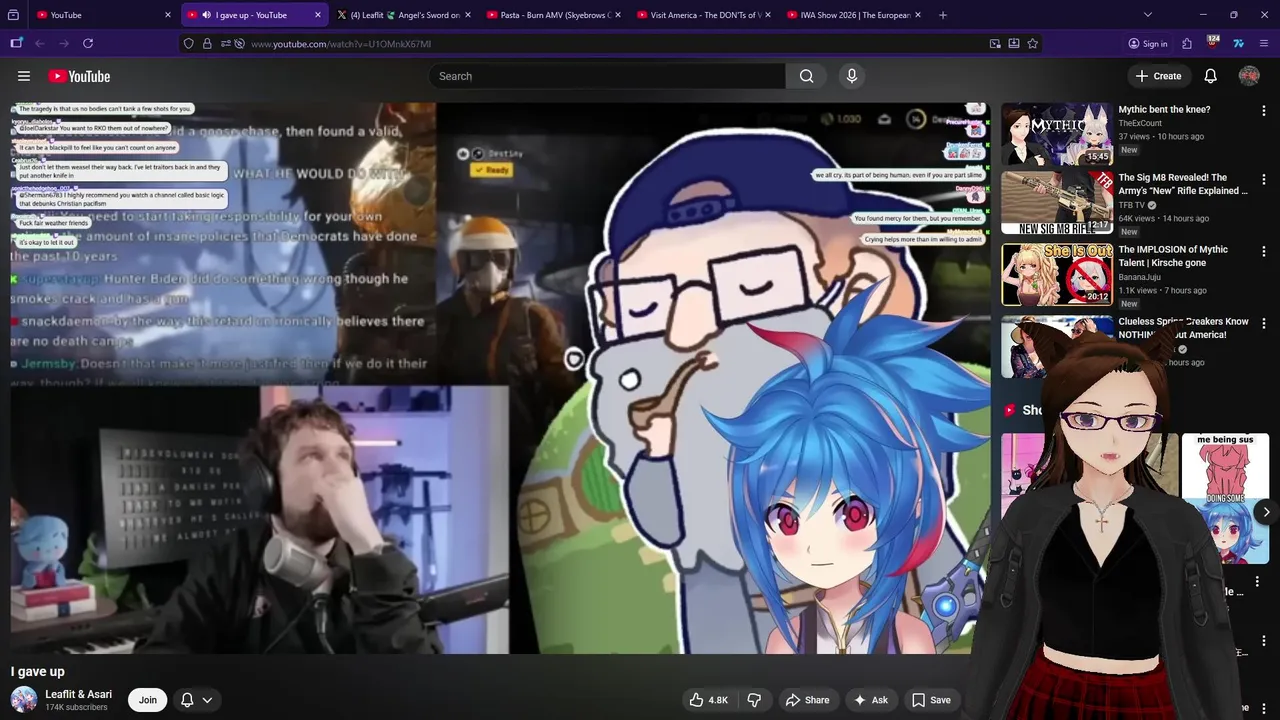Viewport: 1280px width, 720px height.
Task: Open the Leaflit & Asari channel avatar
Action: pyautogui.click(x=24, y=700)
